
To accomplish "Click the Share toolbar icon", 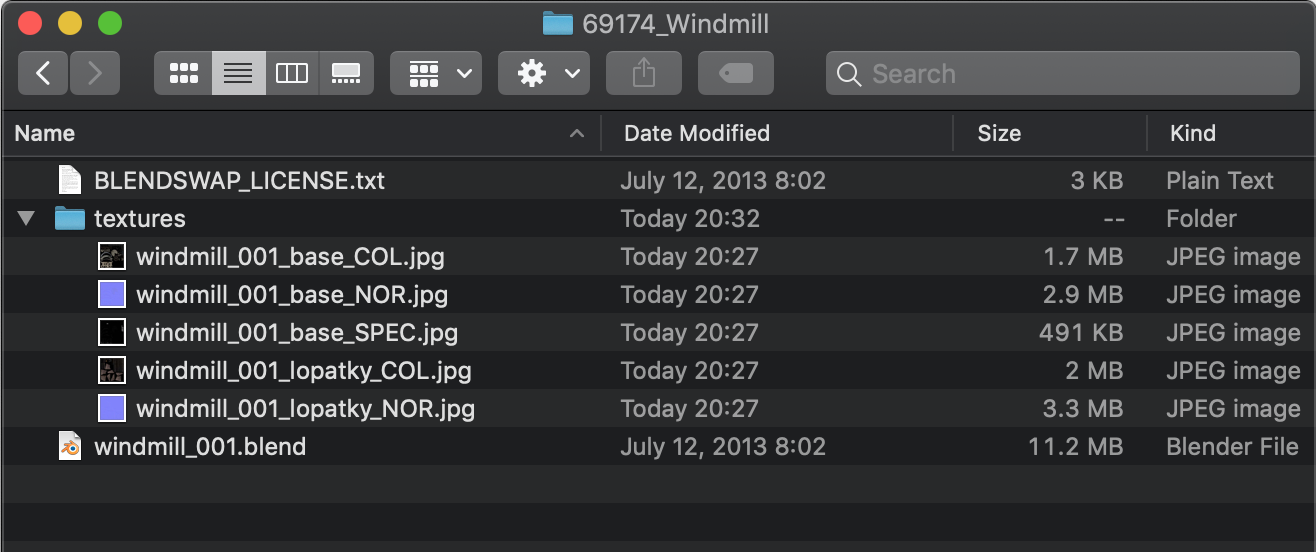I will coord(644,73).
